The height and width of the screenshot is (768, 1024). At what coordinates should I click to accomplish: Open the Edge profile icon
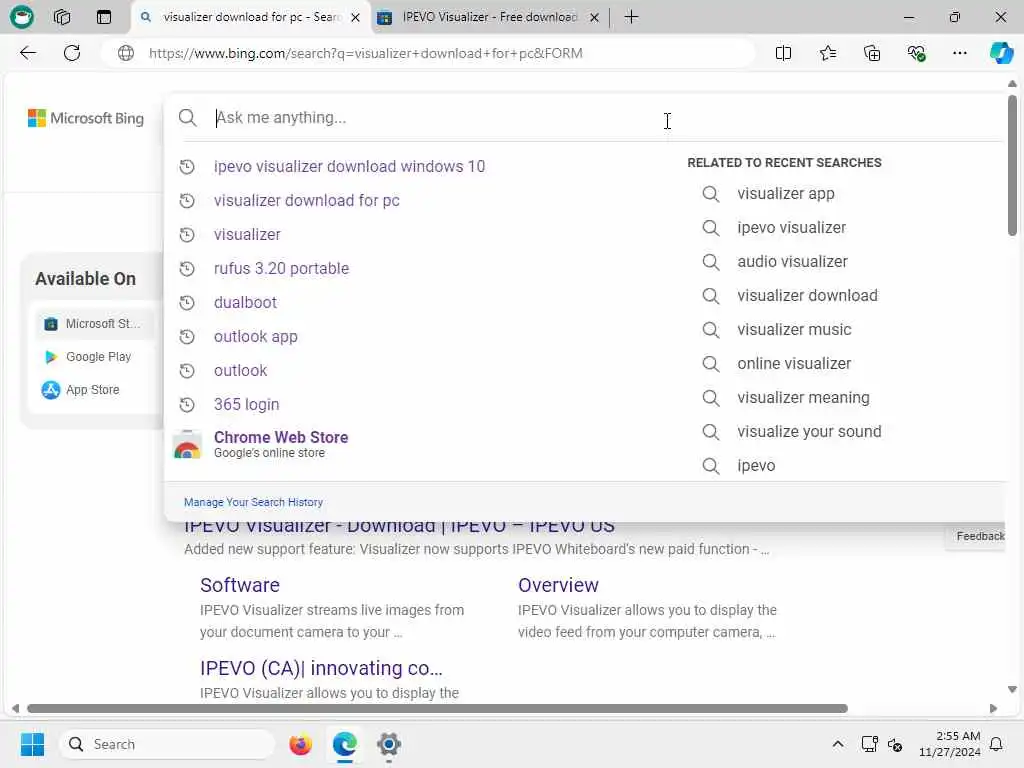click(22, 16)
